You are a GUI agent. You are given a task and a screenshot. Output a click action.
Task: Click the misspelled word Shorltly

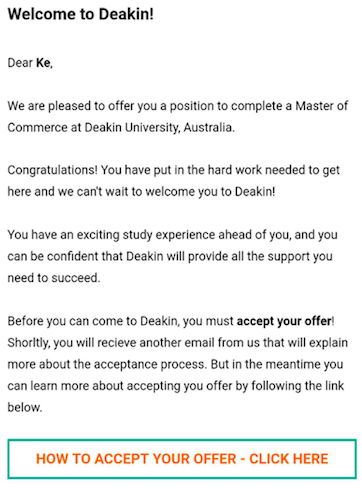point(28,343)
